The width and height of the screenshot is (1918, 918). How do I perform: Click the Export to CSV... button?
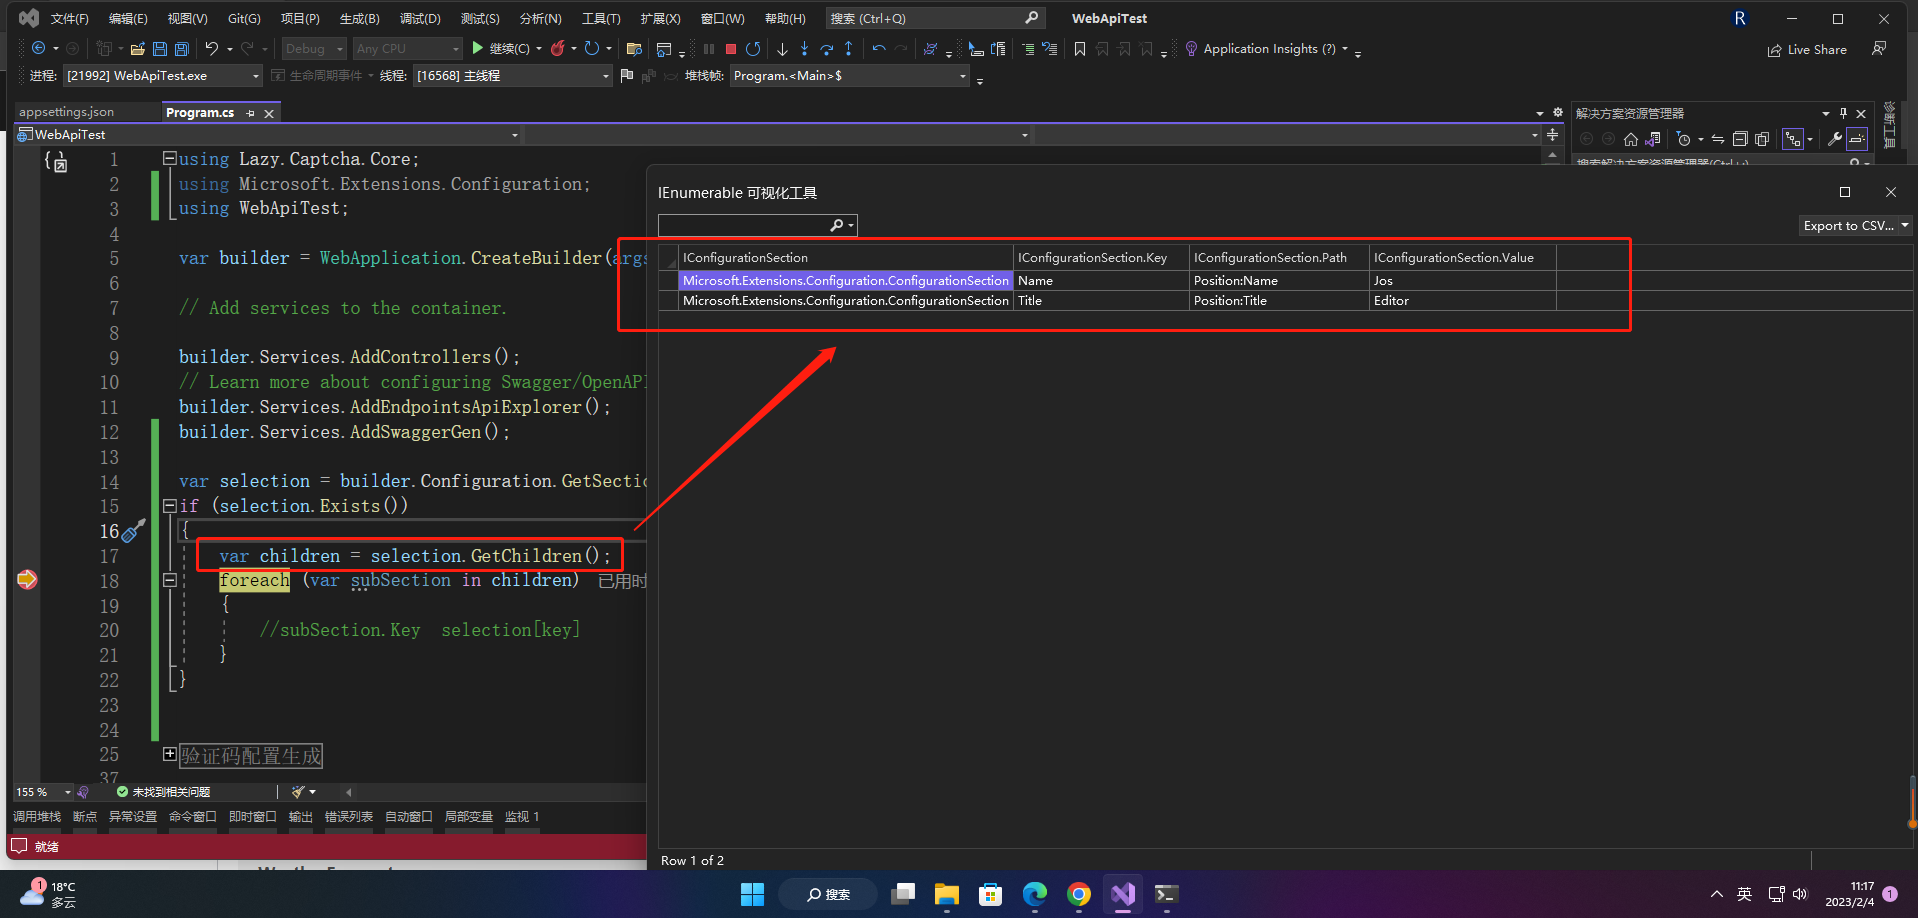pos(1848,225)
